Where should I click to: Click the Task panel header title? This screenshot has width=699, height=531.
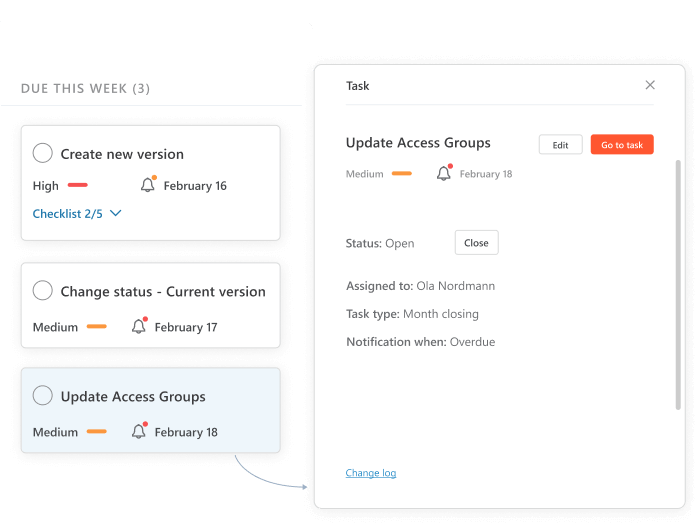[358, 86]
